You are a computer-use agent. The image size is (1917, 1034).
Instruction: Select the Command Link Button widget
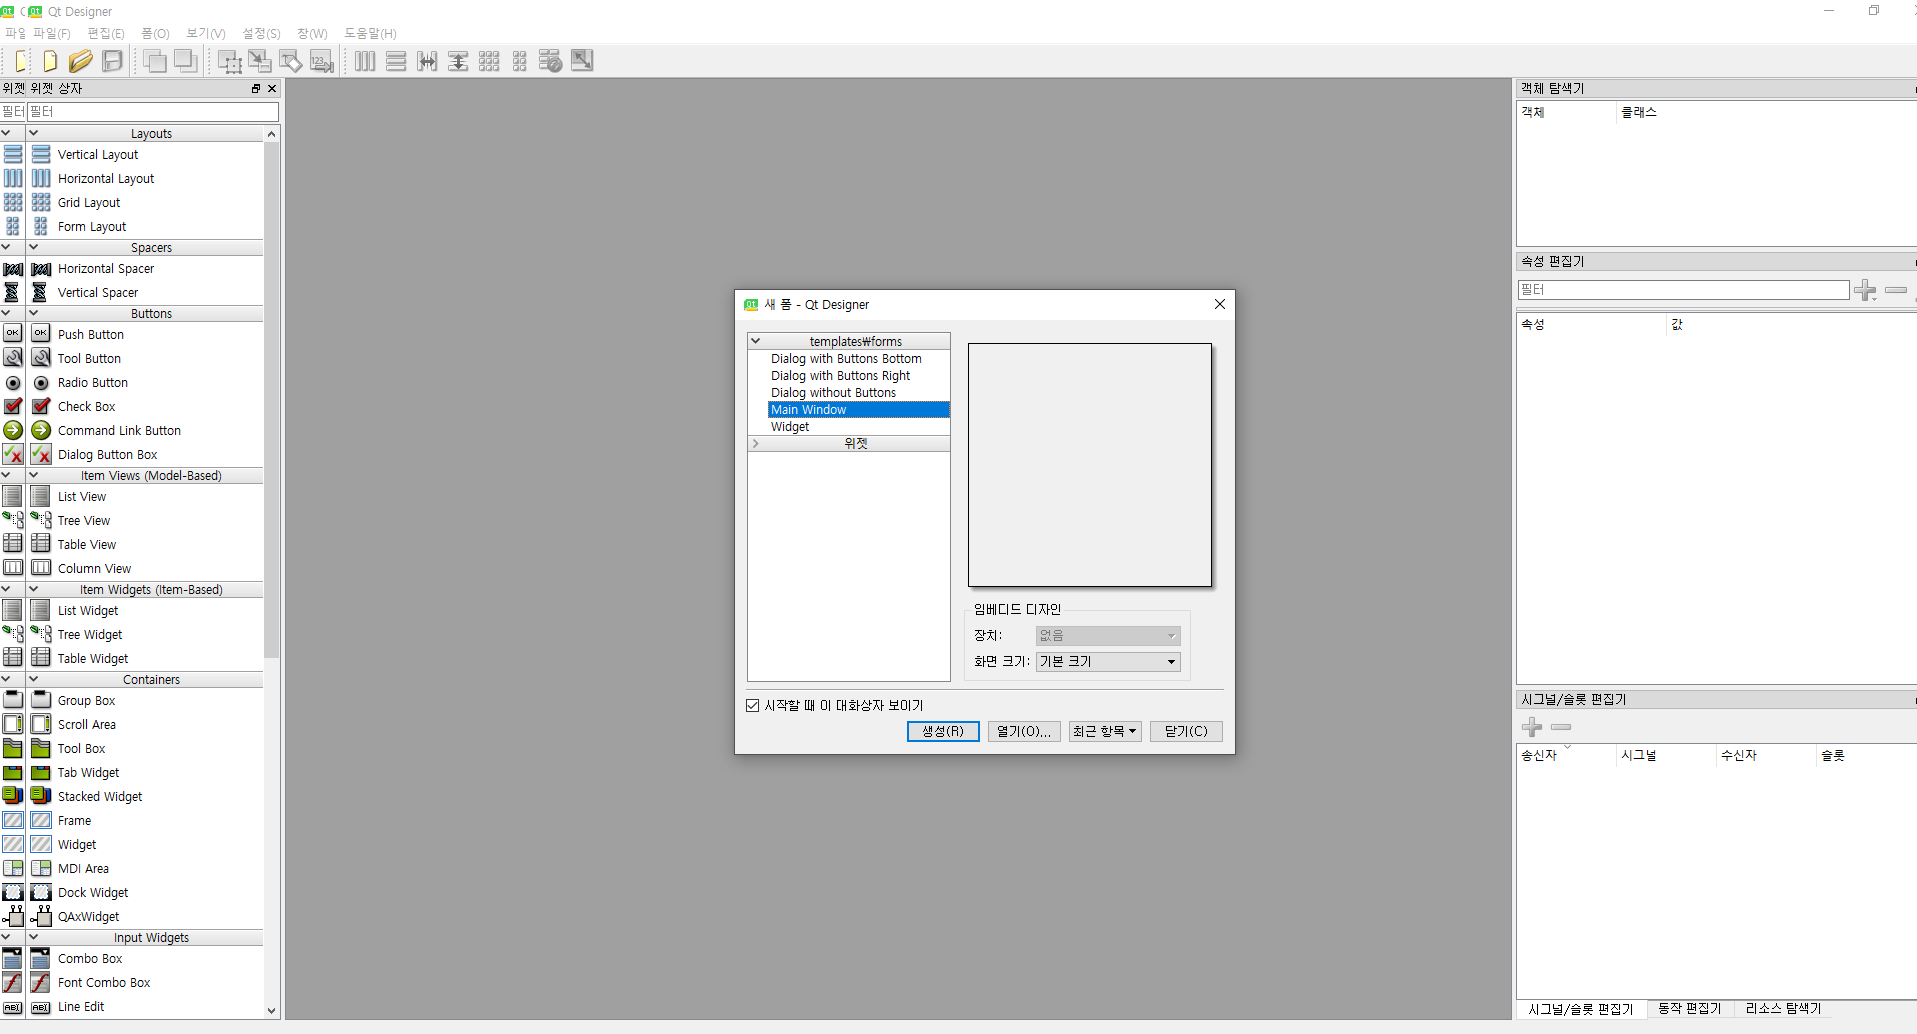pyautogui.click(x=119, y=430)
